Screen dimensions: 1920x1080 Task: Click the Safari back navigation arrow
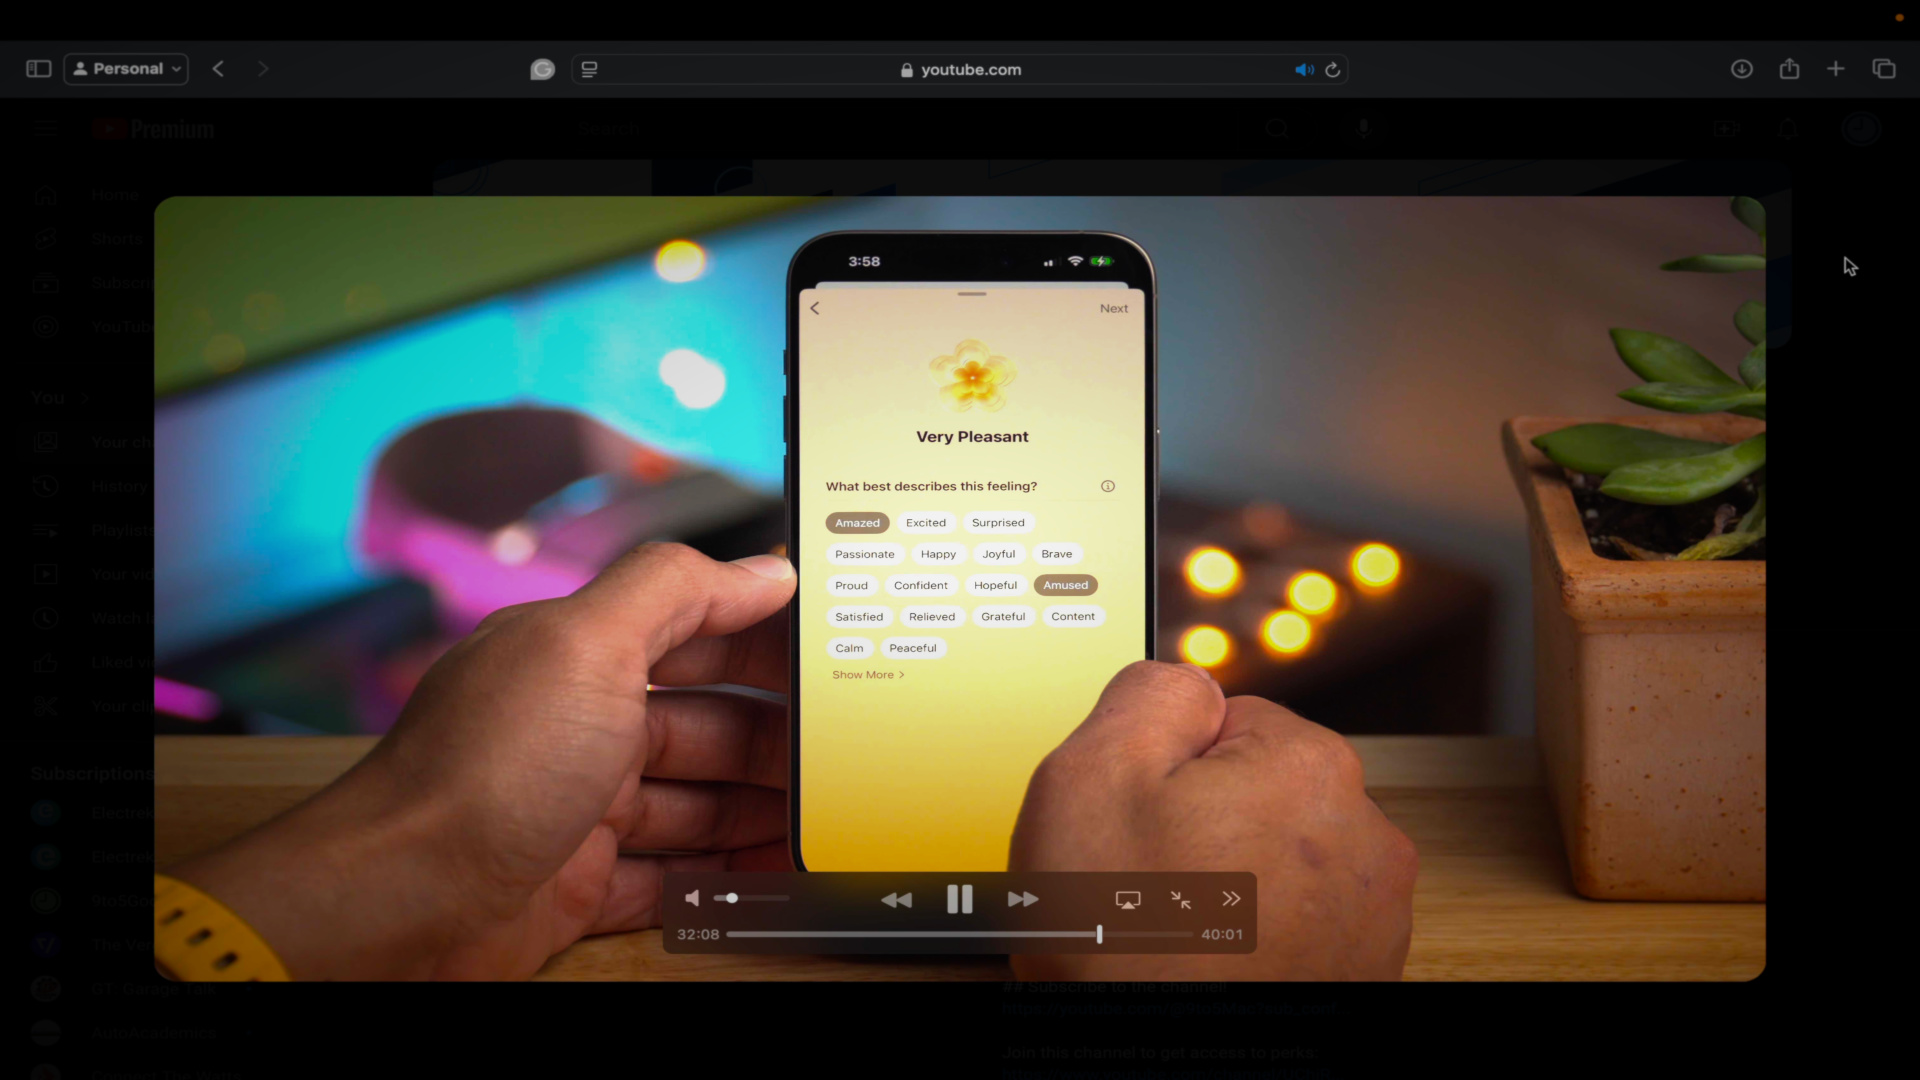pos(218,69)
